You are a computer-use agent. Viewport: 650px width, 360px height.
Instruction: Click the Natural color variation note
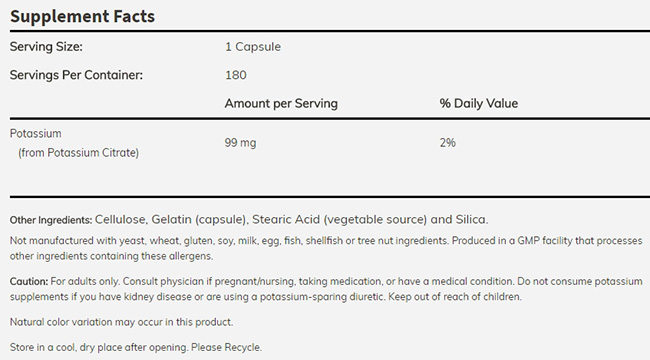click(121, 322)
